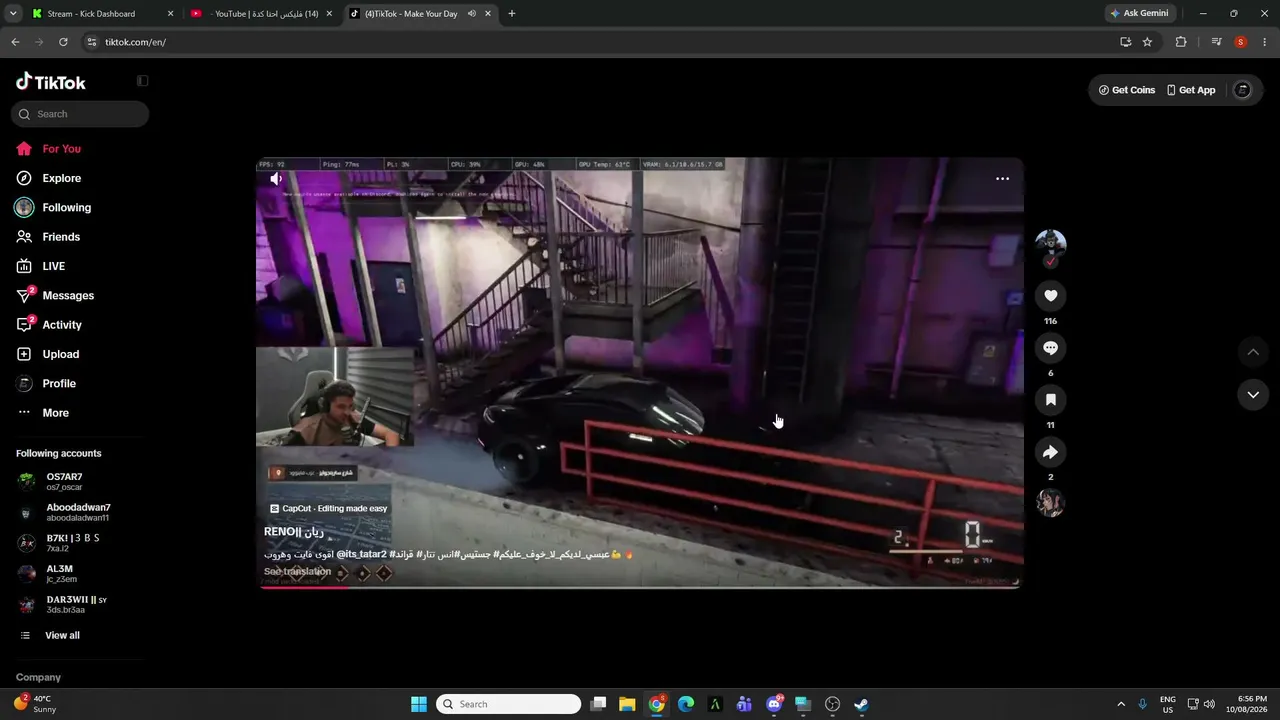
Task: Open Discord from taskbar
Action: pyautogui.click(x=774, y=704)
